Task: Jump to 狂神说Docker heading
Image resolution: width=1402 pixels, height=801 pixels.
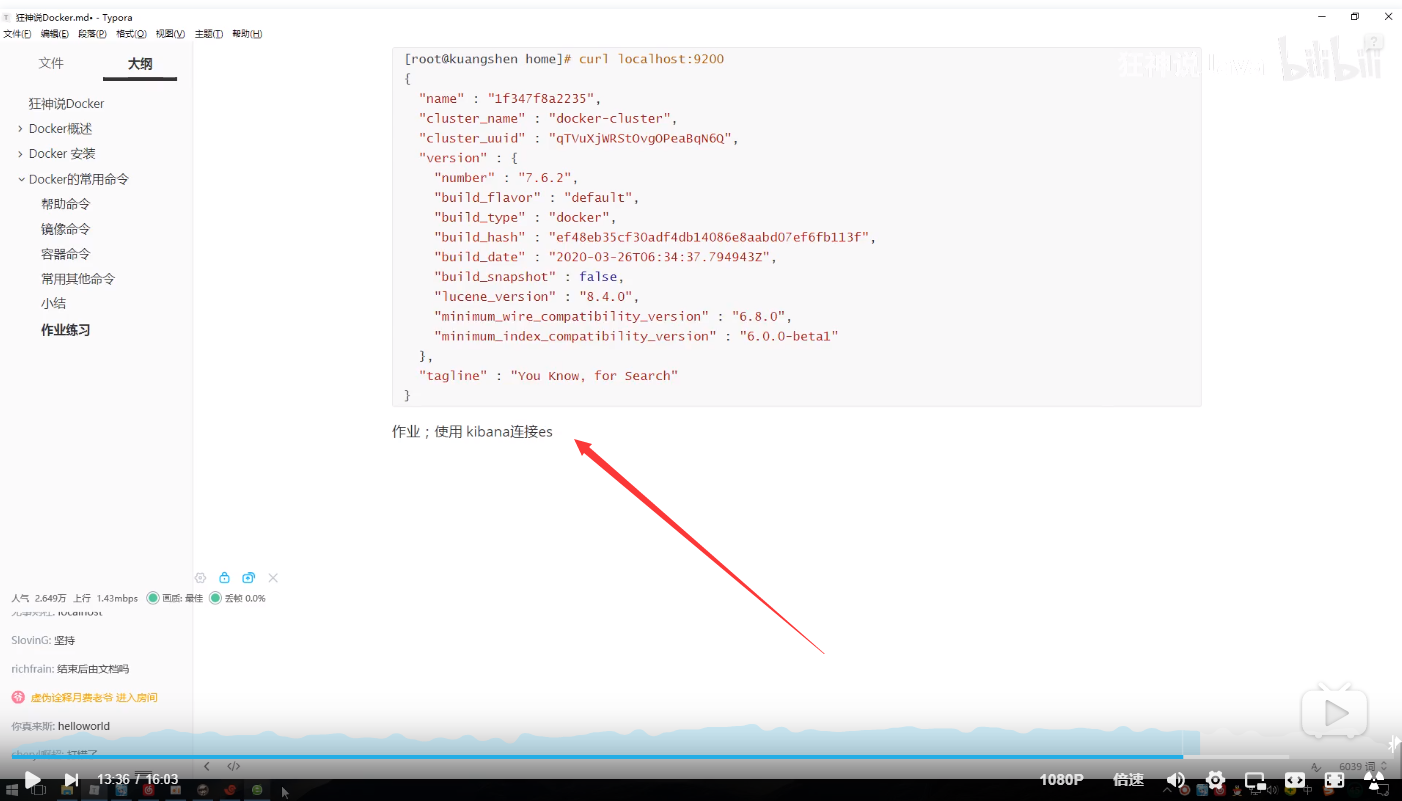Action: tap(67, 104)
